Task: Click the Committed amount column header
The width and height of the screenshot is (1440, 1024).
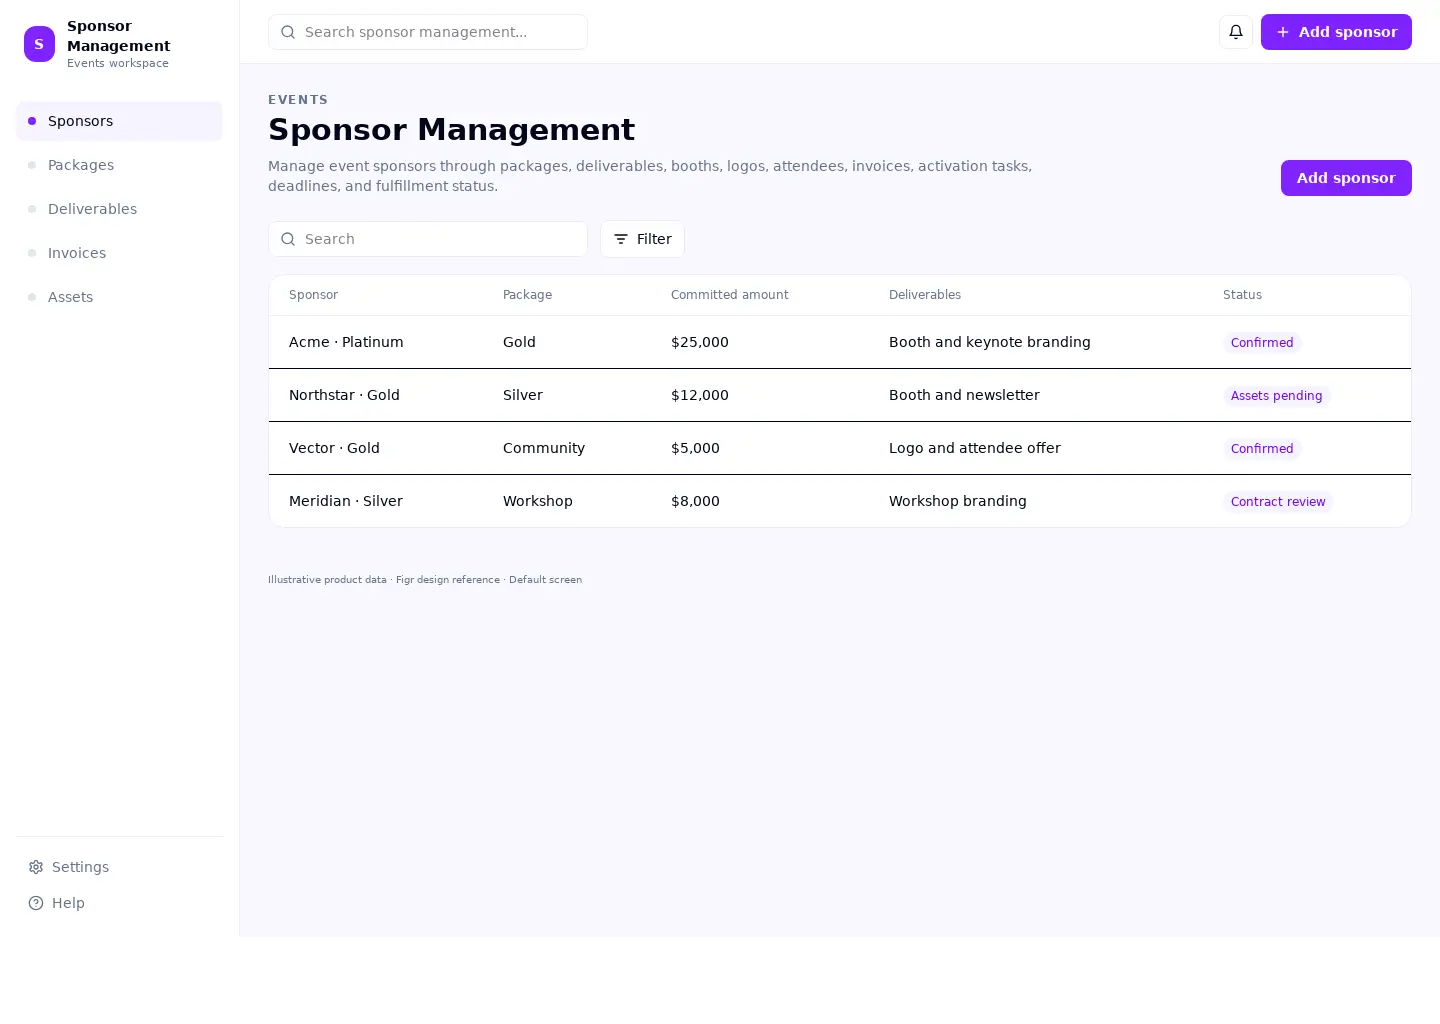Action: coord(730,295)
